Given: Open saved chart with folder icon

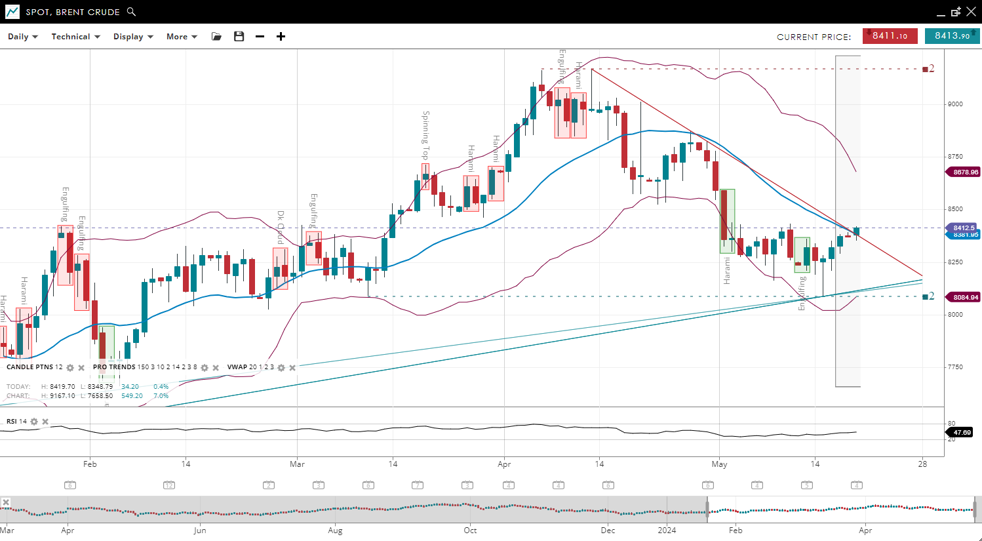Looking at the screenshot, I should 216,37.
